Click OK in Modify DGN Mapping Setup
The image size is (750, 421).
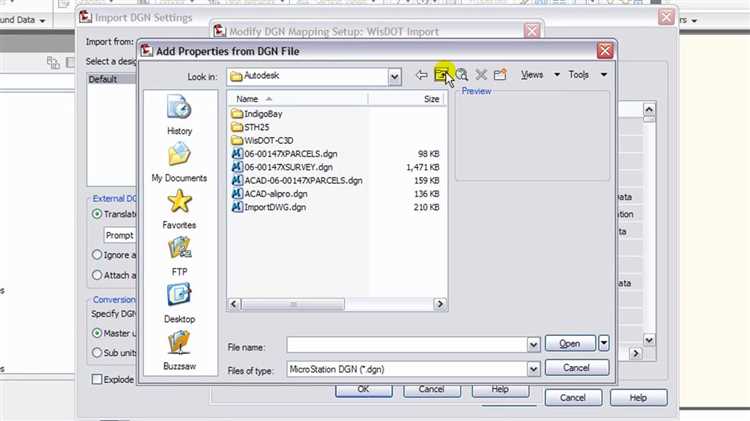click(x=364, y=389)
